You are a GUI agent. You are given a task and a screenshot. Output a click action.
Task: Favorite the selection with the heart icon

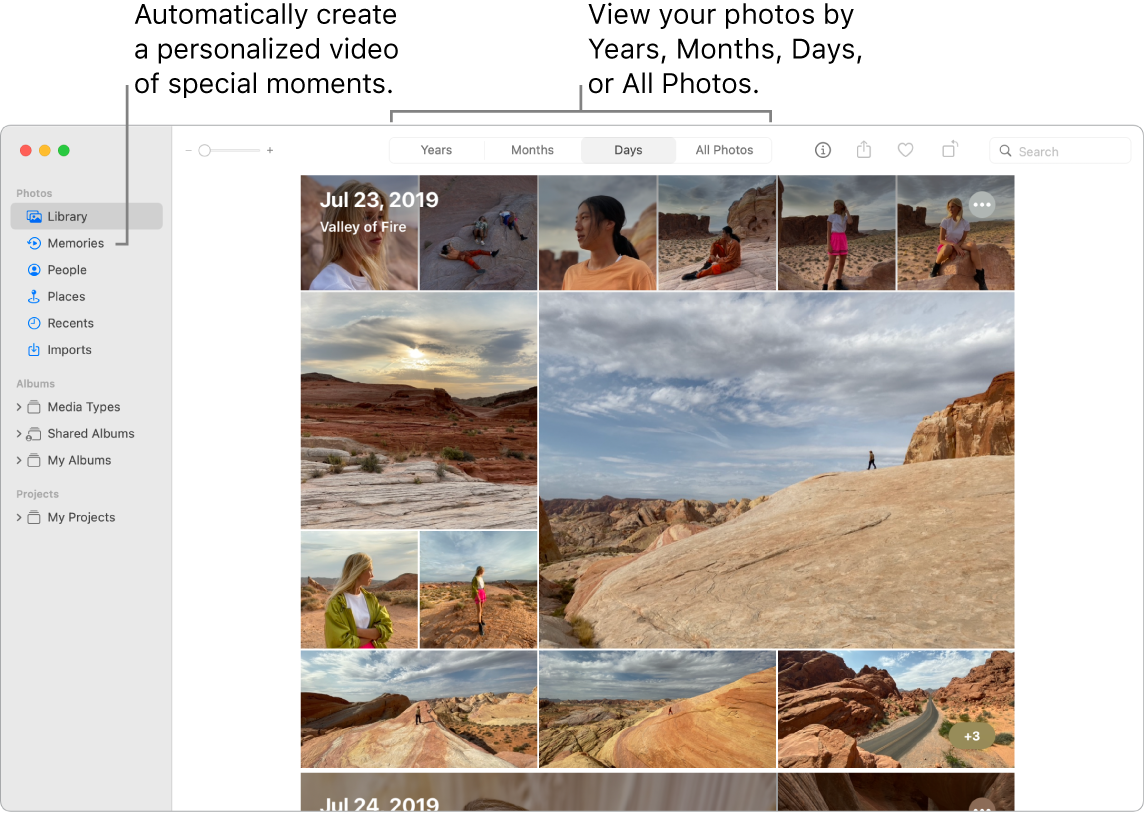(x=905, y=150)
